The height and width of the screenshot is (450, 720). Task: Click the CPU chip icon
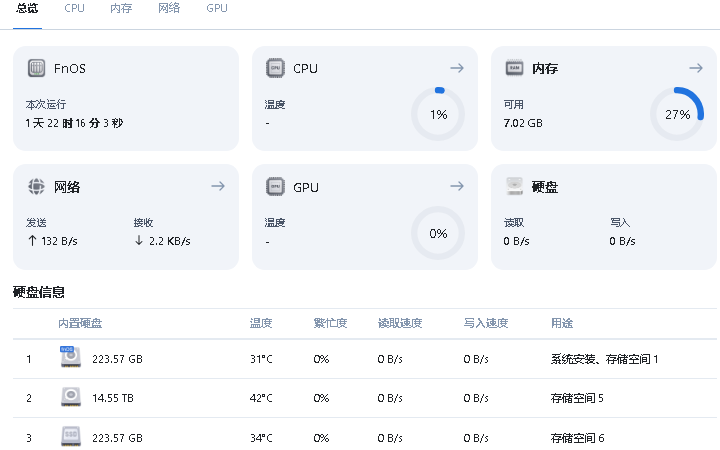click(x=275, y=68)
